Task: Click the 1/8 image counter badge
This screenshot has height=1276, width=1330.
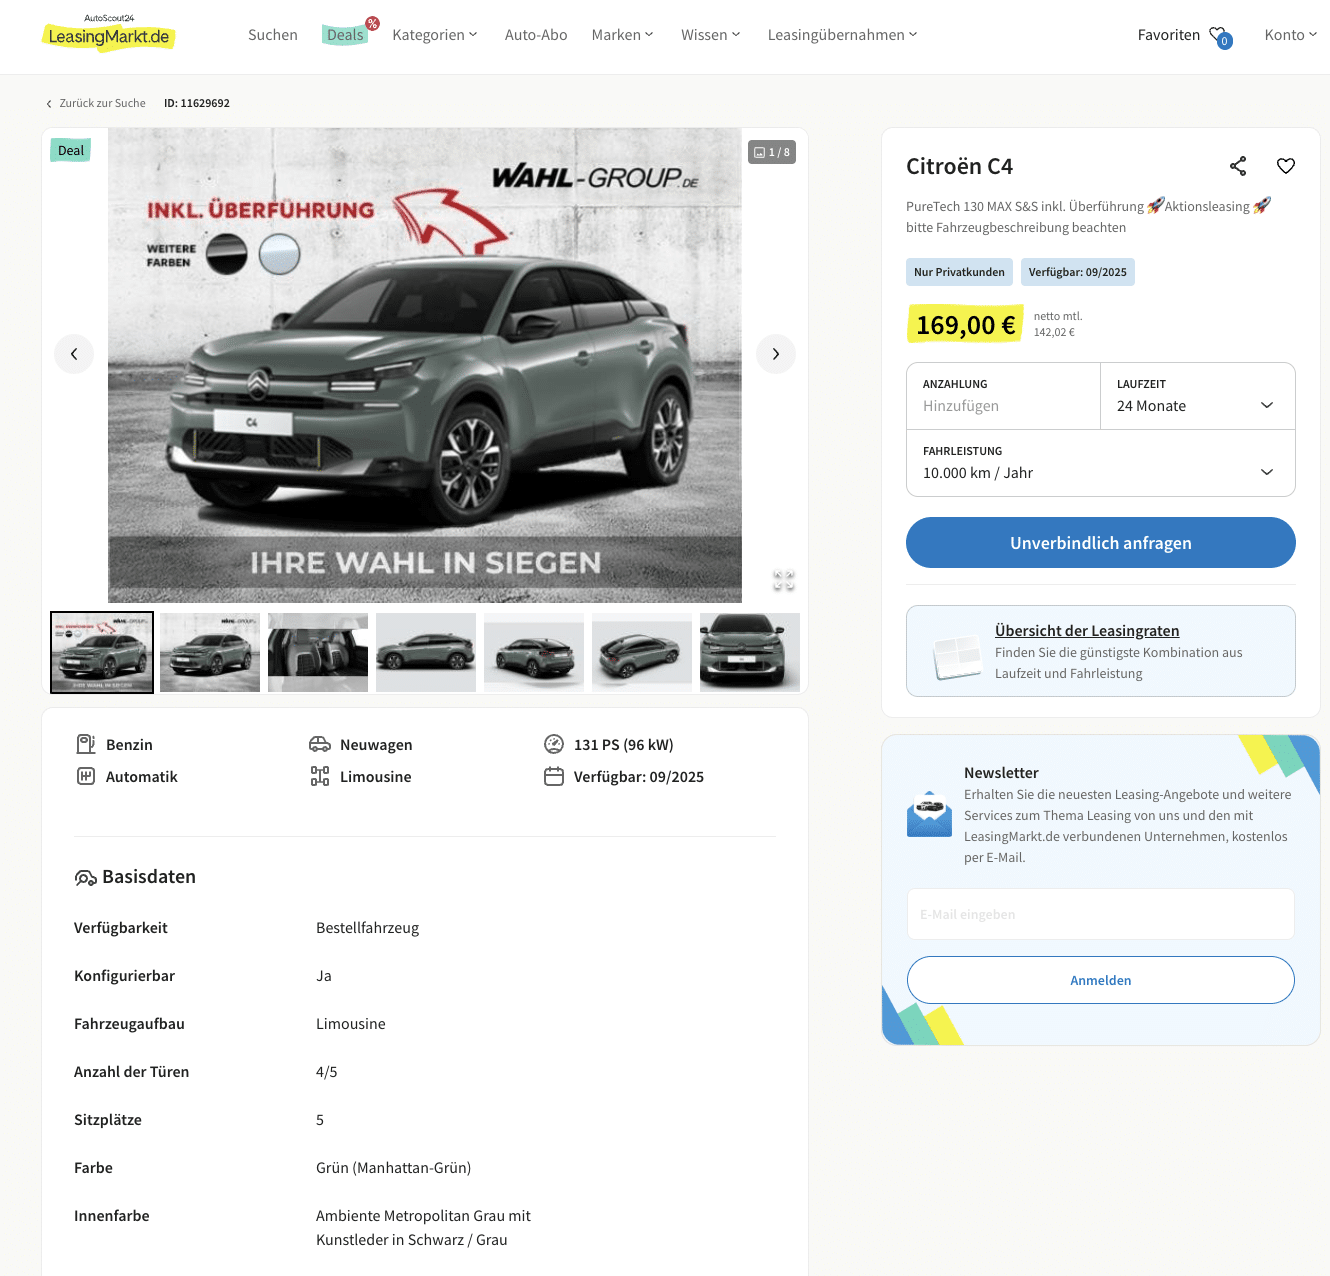Action: [x=772, y=152]
